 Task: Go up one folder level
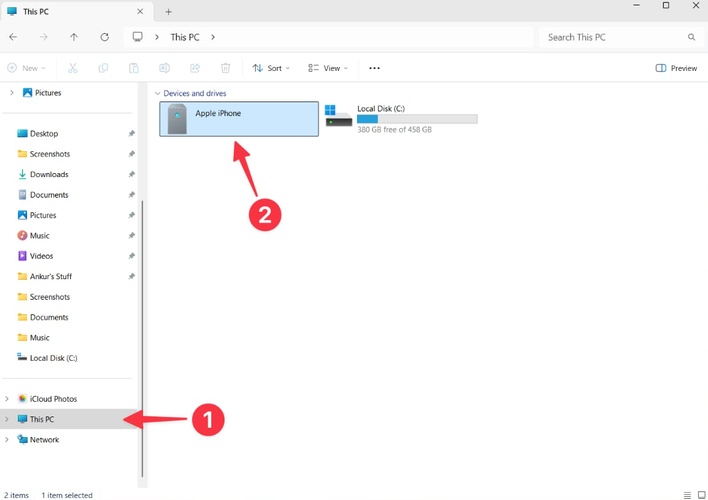(74, 37)
